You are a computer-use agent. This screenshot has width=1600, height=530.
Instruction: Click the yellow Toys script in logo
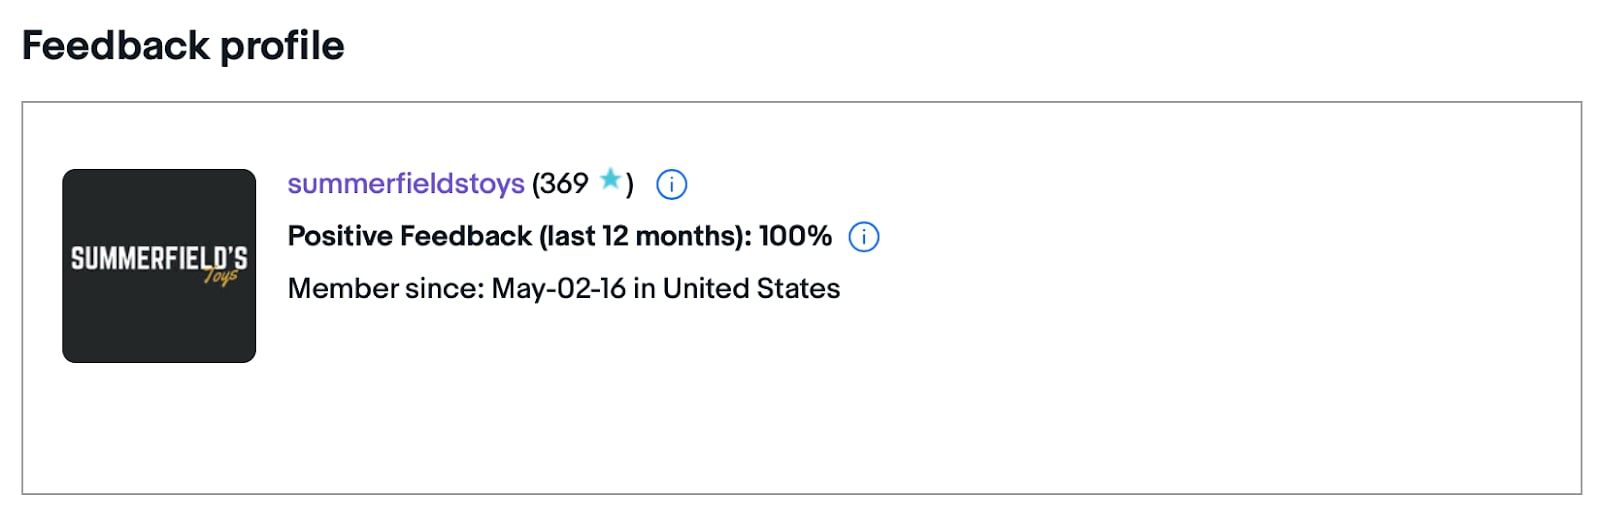tap(221, 276)
